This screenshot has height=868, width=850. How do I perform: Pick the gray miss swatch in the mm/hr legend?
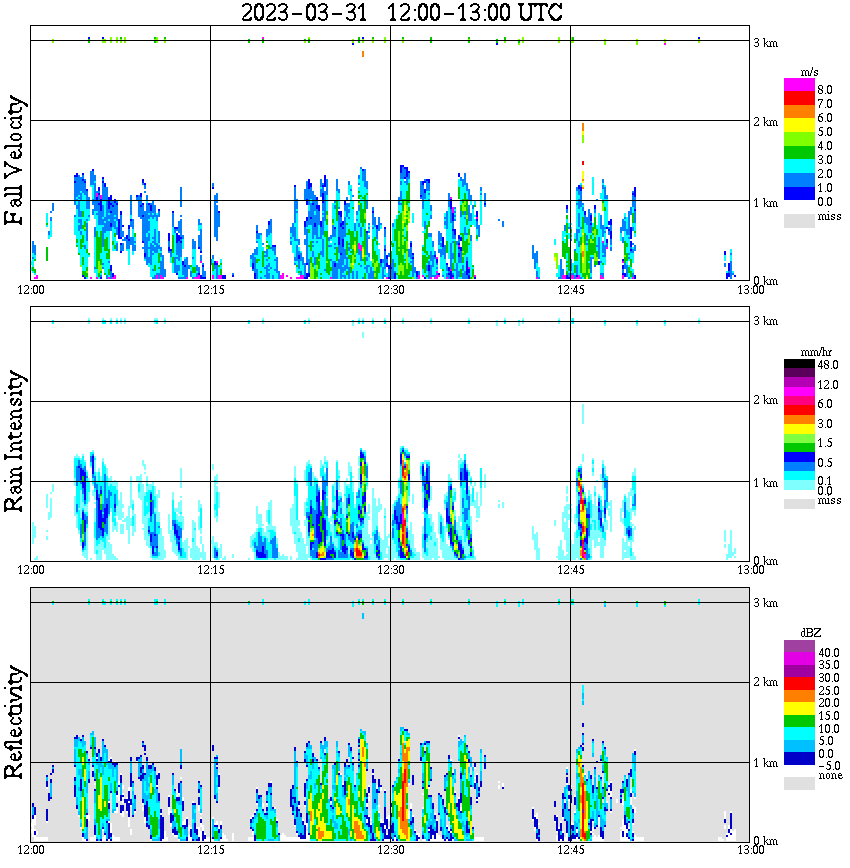point(799,503)
